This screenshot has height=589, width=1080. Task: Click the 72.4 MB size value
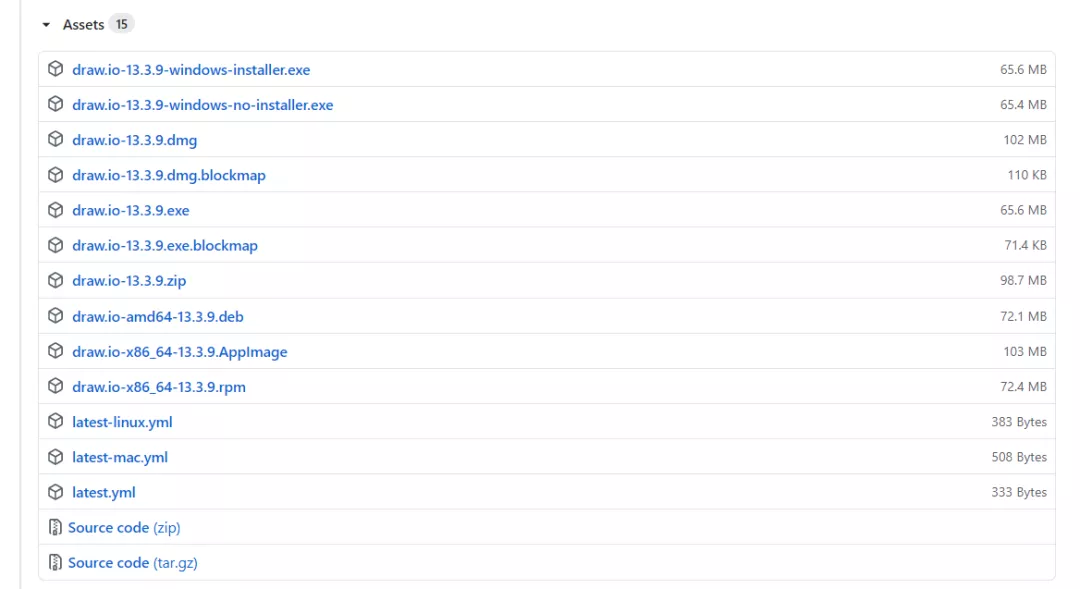tap(1023, 386)
